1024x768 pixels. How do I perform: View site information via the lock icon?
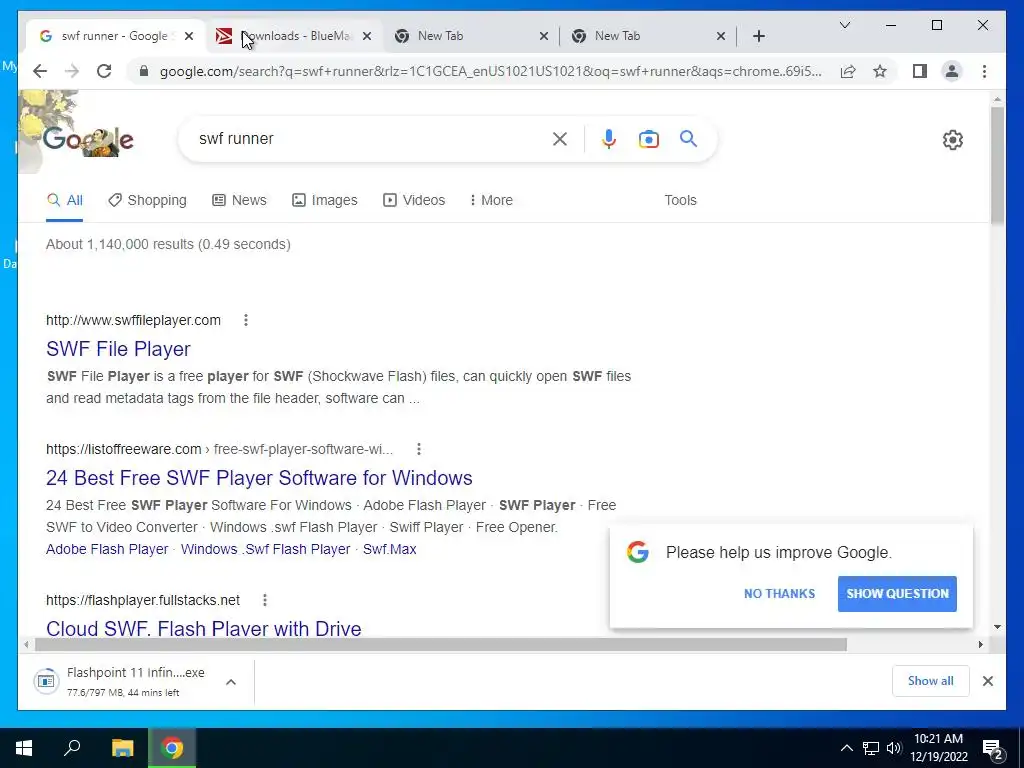[144, 71]
